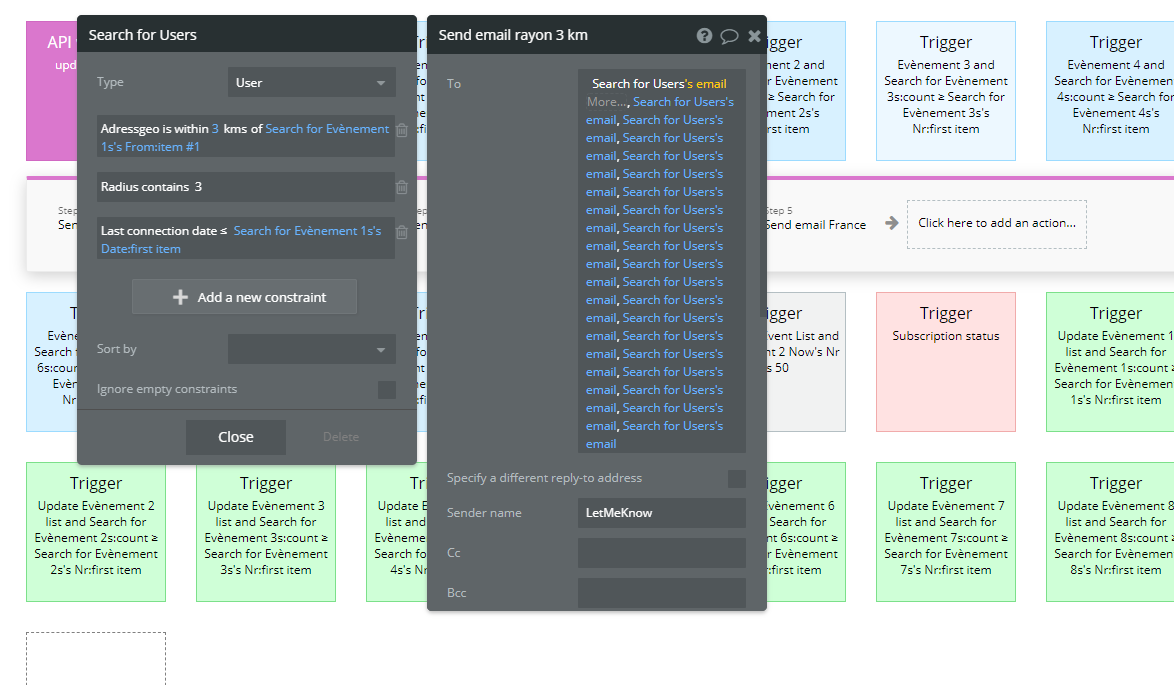Open the Subscription status trigger

tap(946, 362)
